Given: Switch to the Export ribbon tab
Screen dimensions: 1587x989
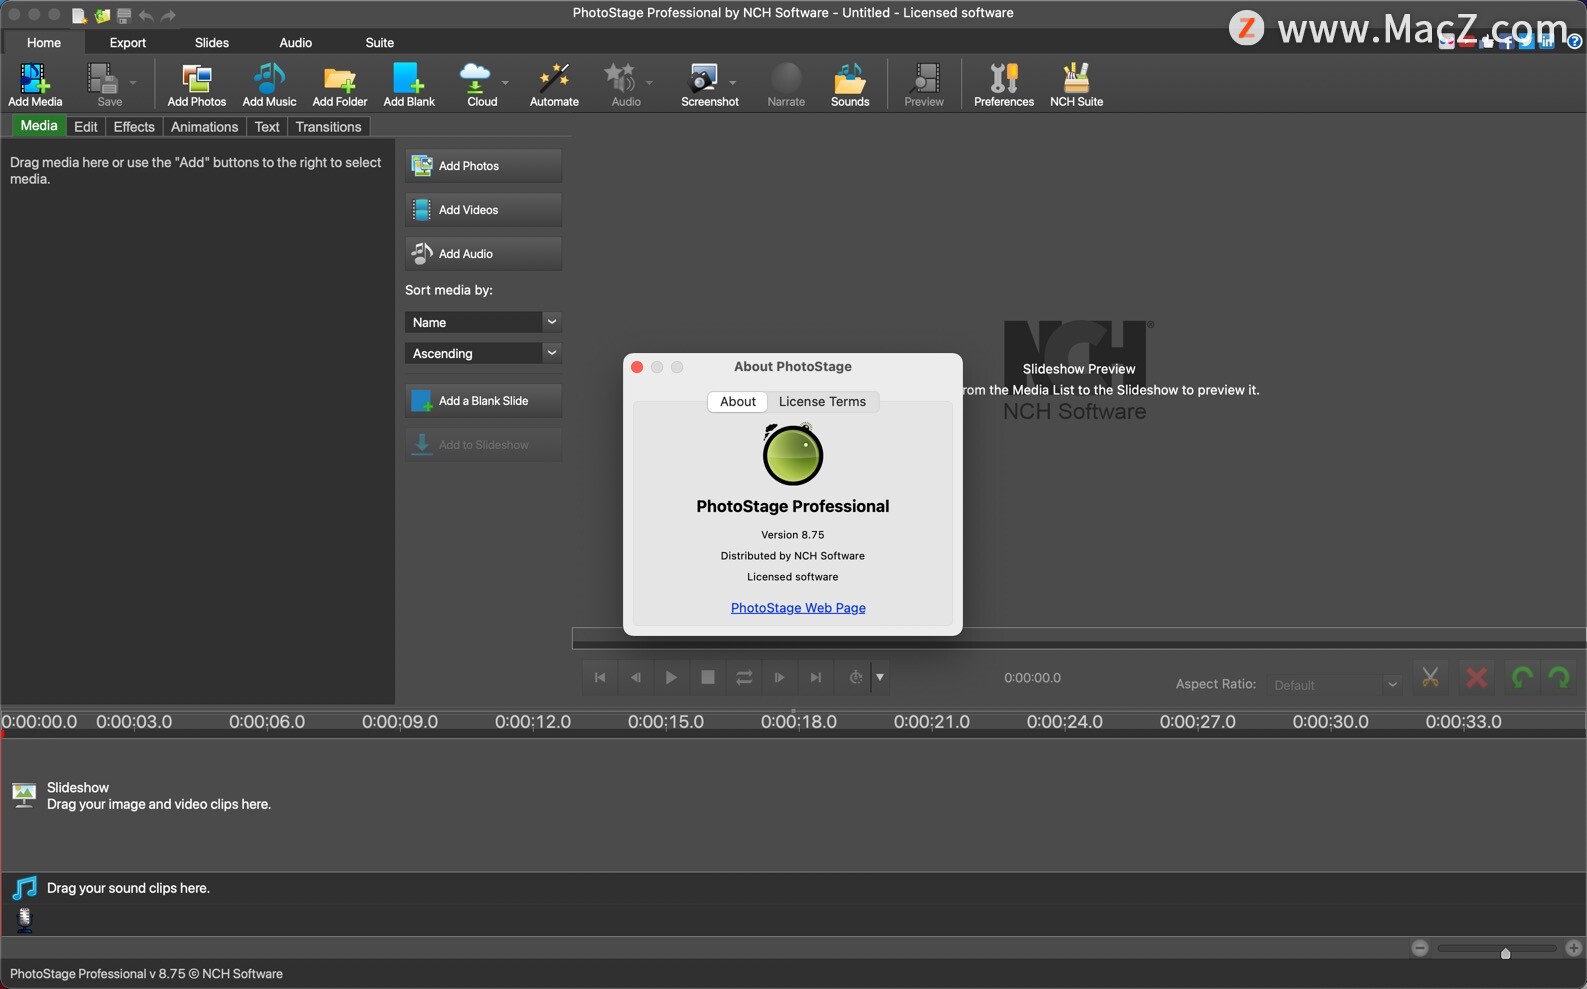Looking at the screenshot, I should coord(128,42).
